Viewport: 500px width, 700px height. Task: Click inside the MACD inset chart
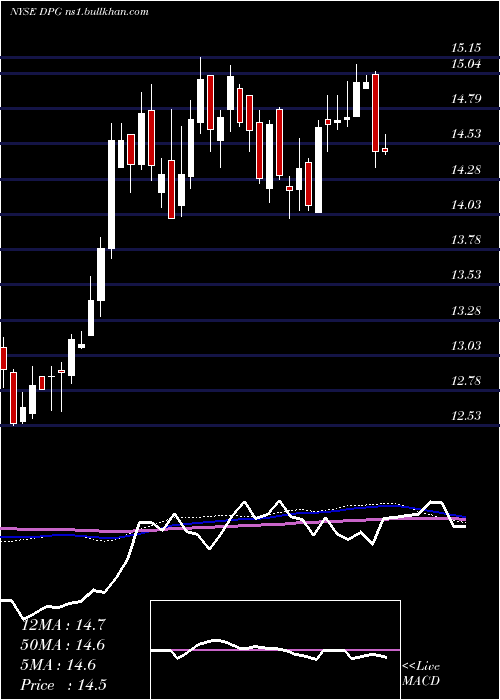click(275, 650)
